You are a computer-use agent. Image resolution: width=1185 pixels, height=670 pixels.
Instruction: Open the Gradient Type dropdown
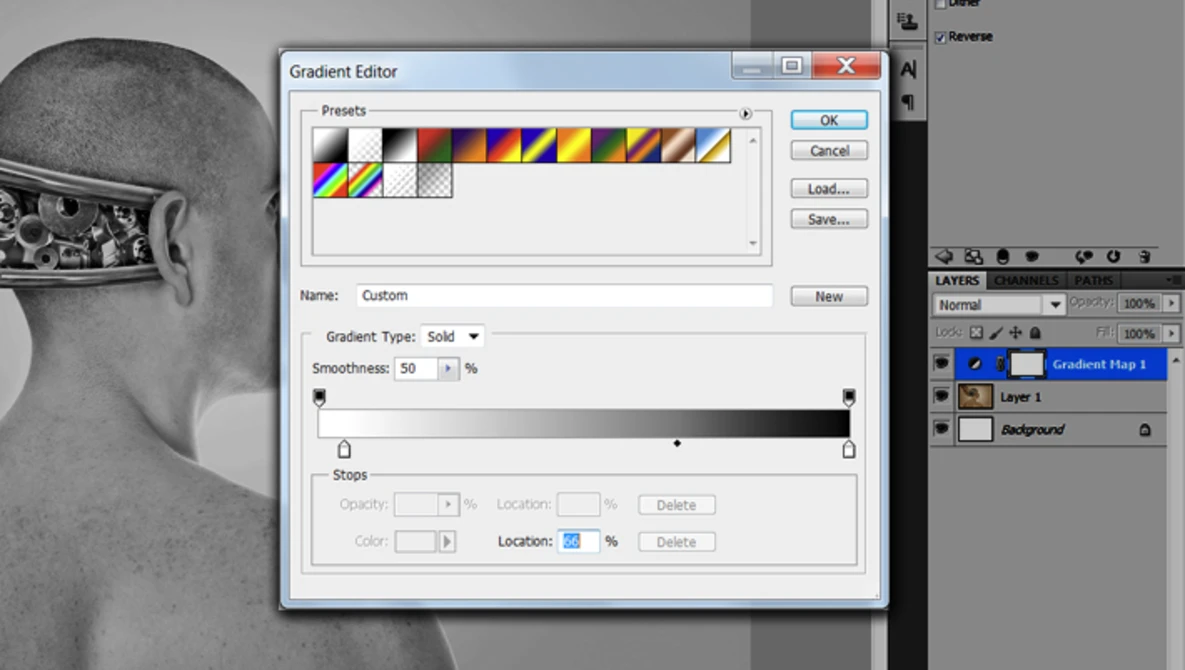click(x=453, y=337)
